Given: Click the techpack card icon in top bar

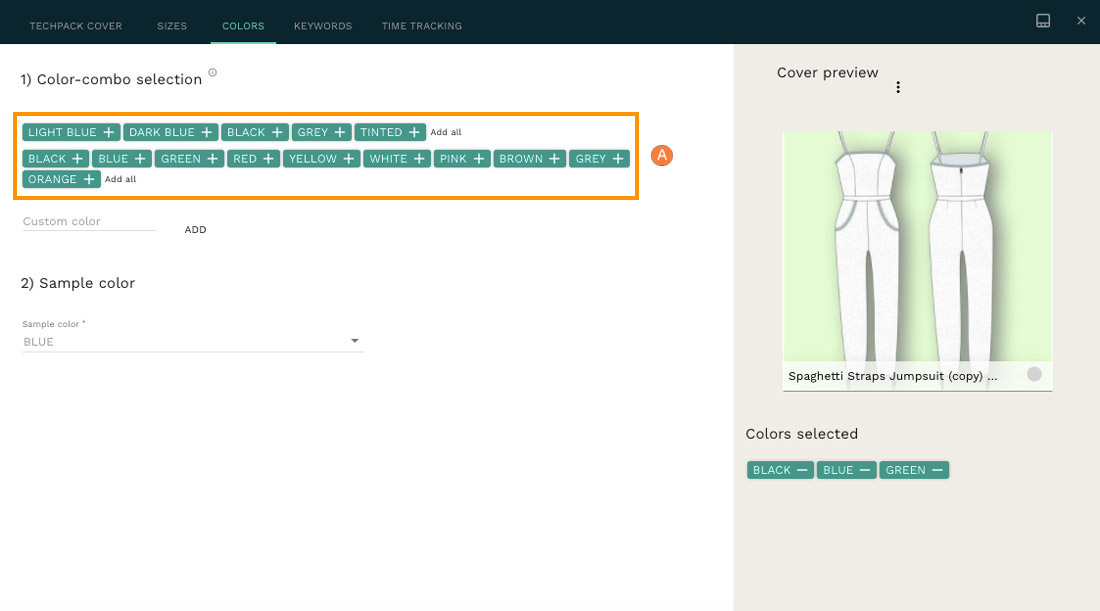Looking at the screenshot, I should point(1043,19).
